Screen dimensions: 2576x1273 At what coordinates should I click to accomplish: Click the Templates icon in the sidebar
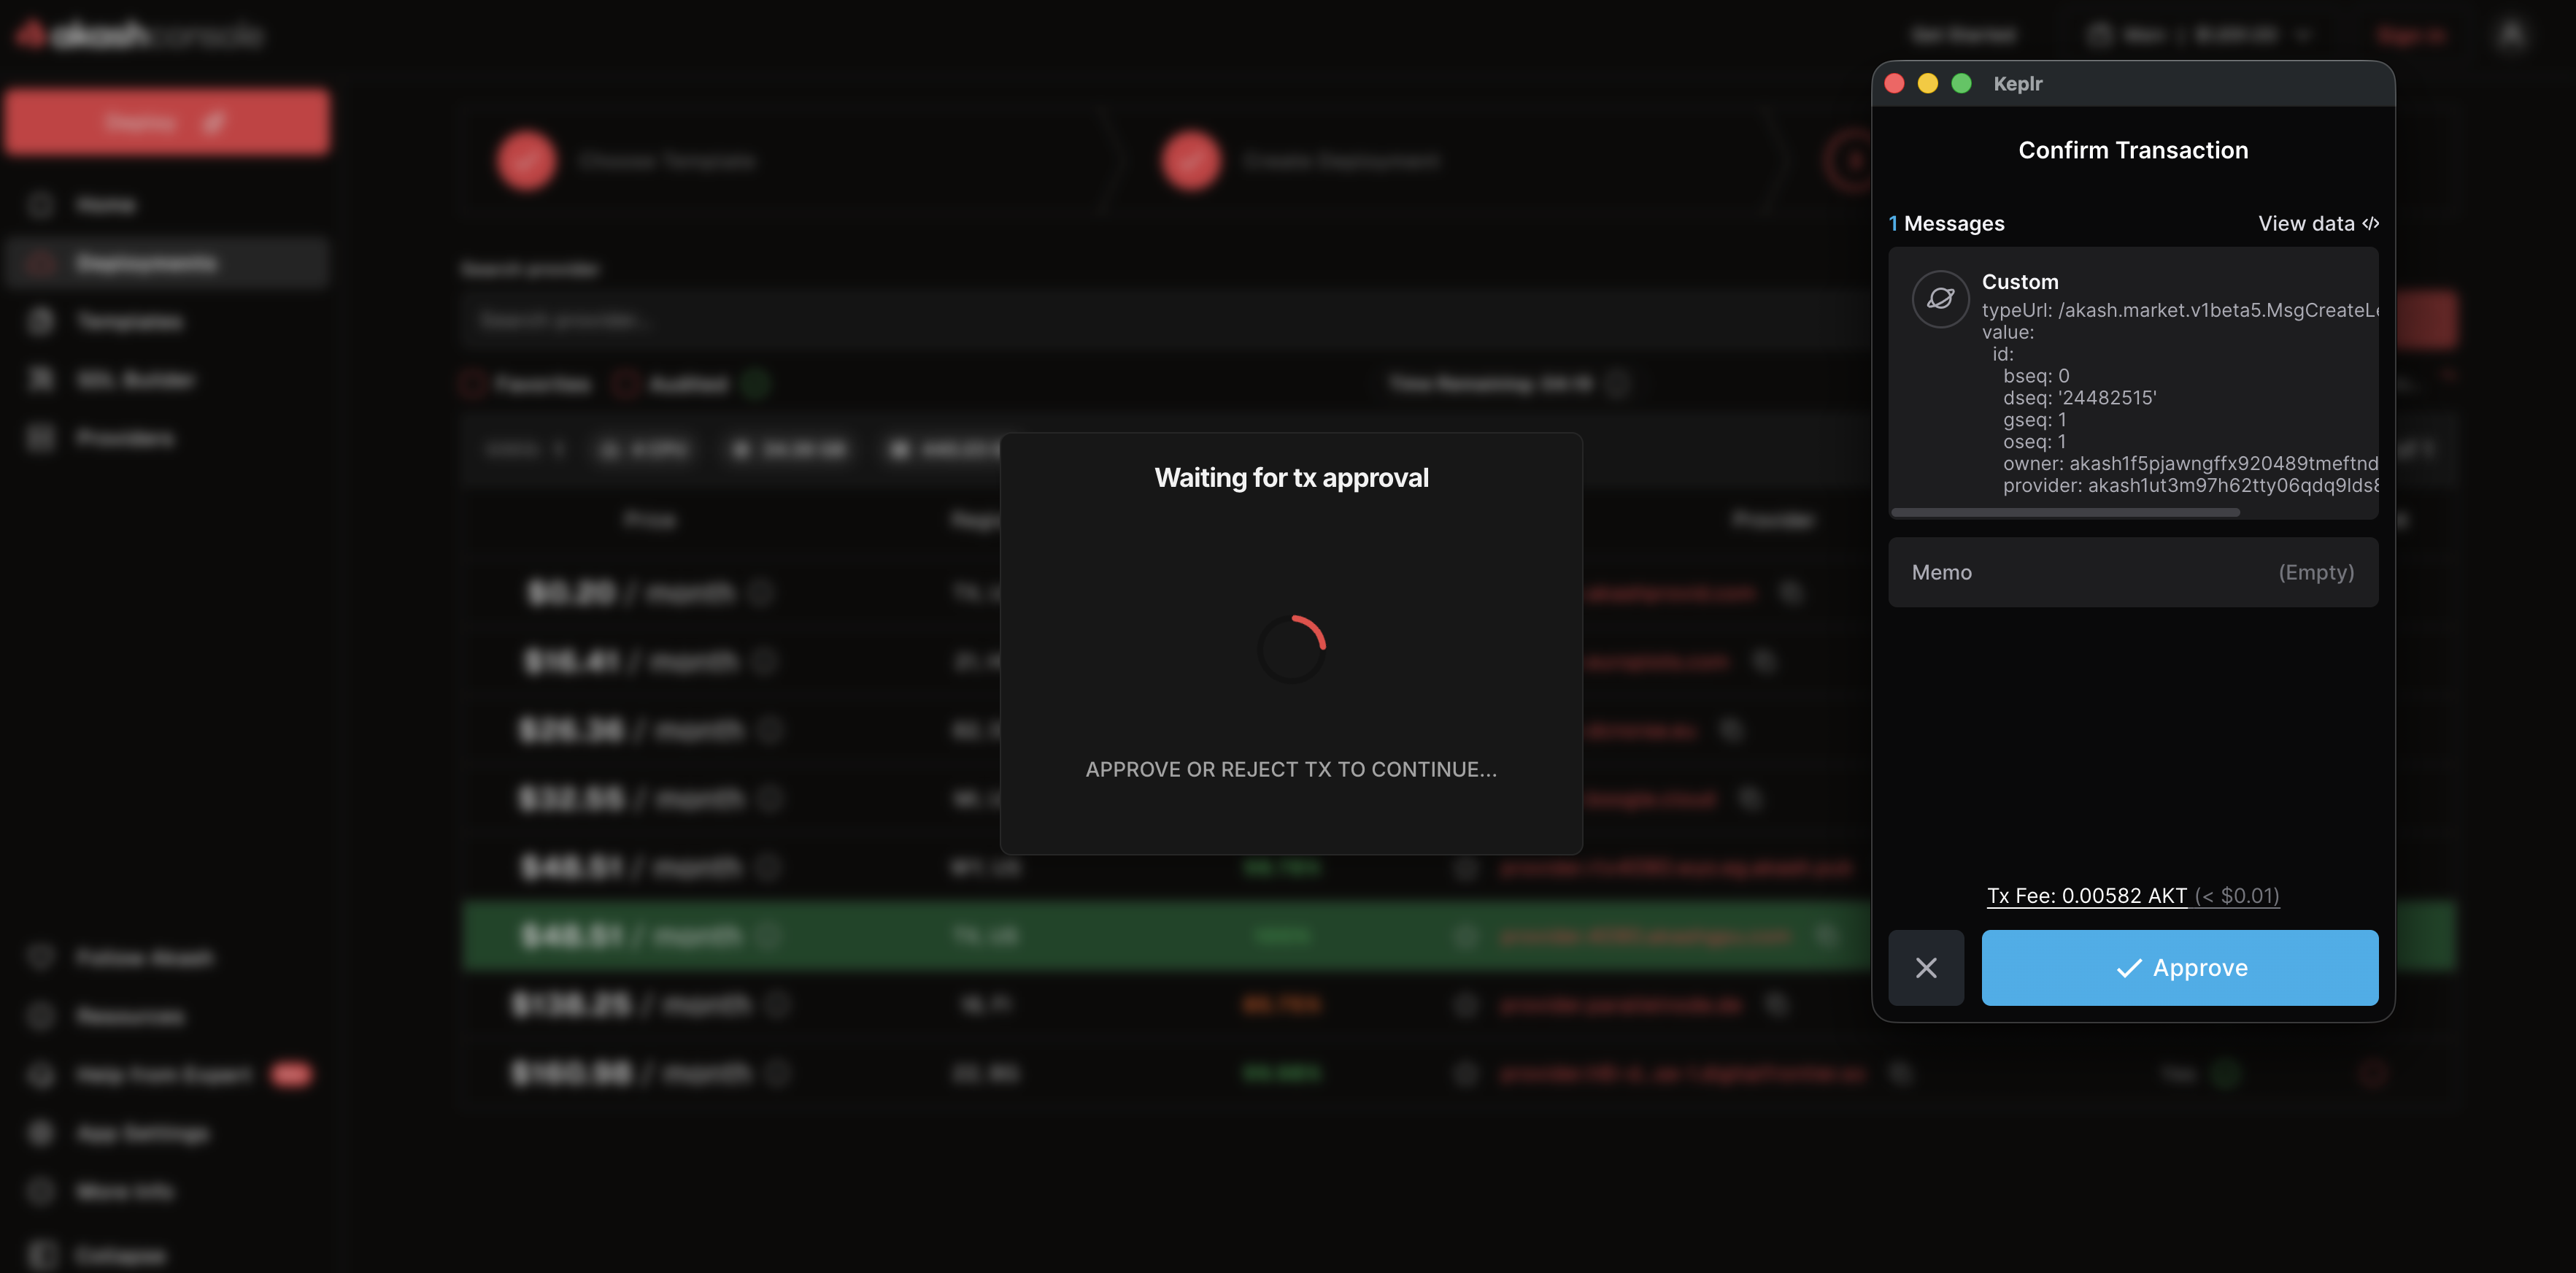pyautogui.click(x=41, y=321)
